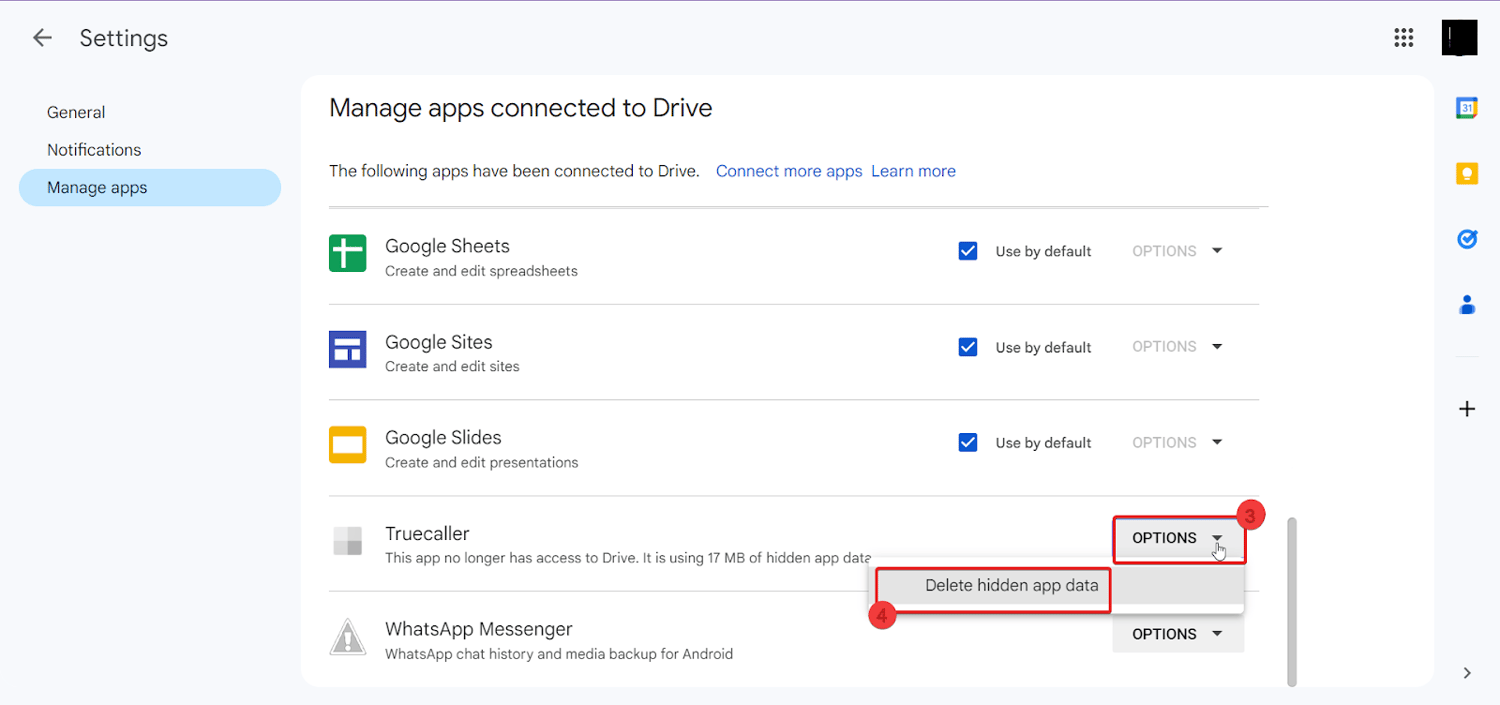Click the WhatsApp Messenger app name
Viewport: 1500px width, 705px height.
(x=479, y=629)
